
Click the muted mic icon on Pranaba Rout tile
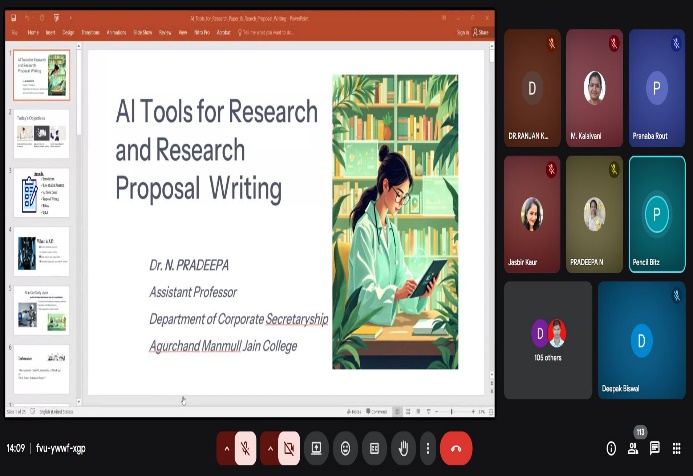676,43
